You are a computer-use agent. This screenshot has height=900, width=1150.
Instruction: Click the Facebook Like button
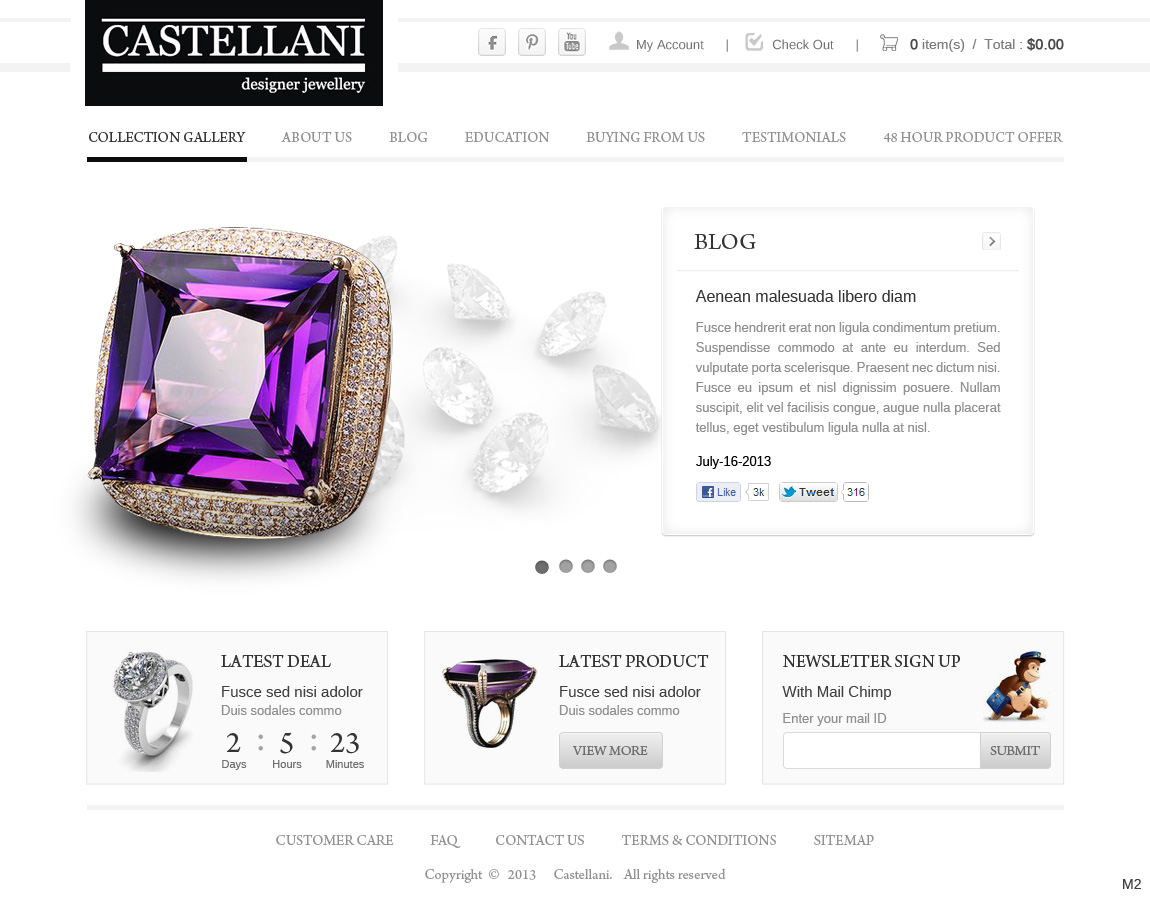click(x=718, y=492)
